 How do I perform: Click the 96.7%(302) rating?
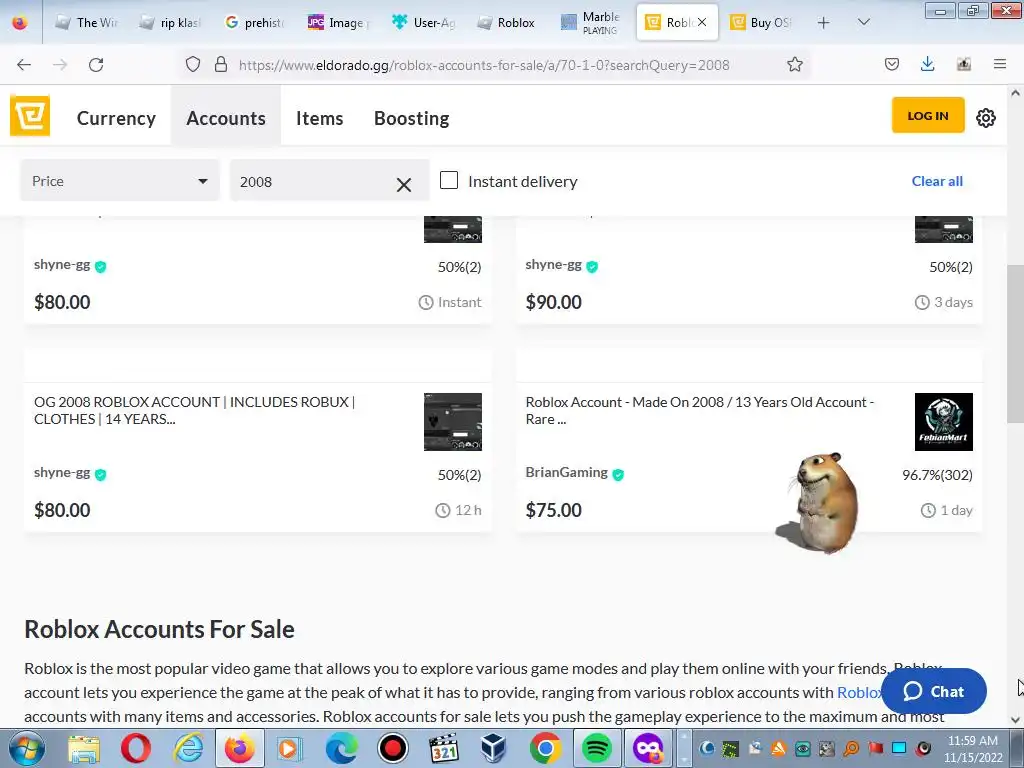[x=937, y=475]
